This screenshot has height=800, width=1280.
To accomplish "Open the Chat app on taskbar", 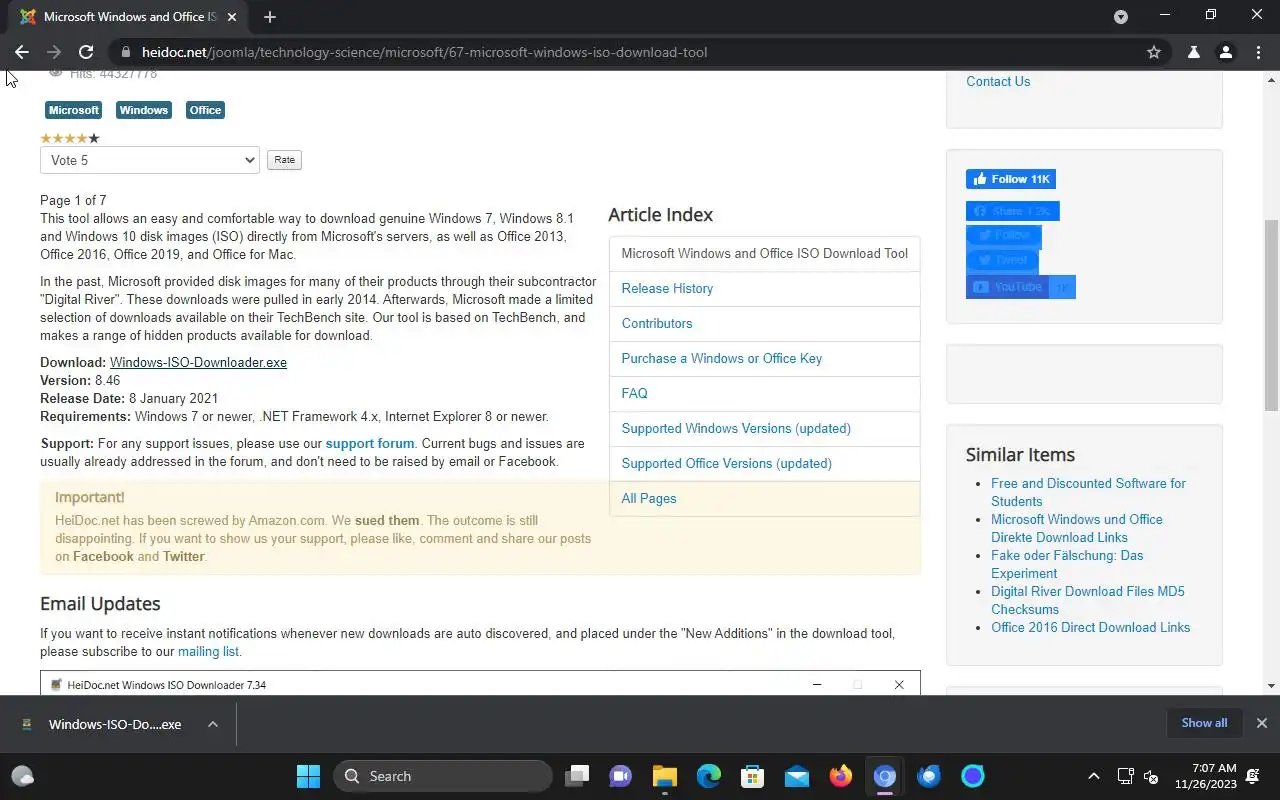I will [621, 776].
